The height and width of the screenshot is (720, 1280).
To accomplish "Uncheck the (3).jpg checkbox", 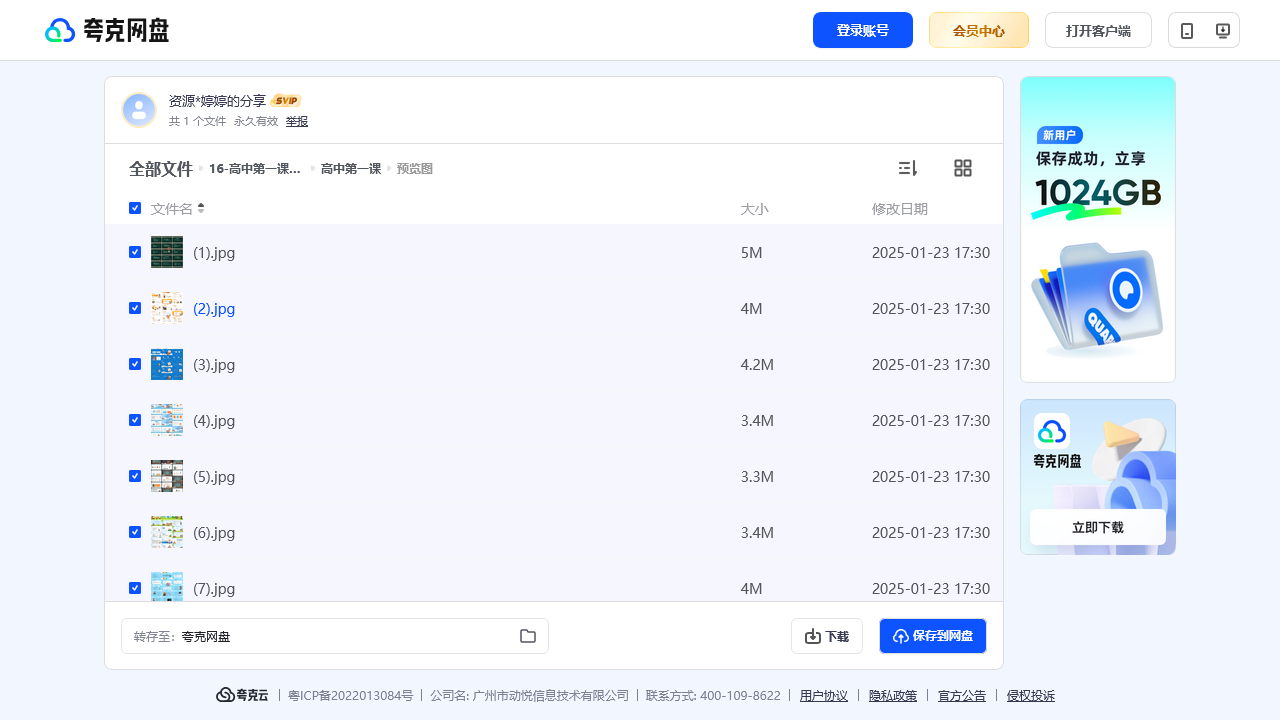I will click(135, 364).
